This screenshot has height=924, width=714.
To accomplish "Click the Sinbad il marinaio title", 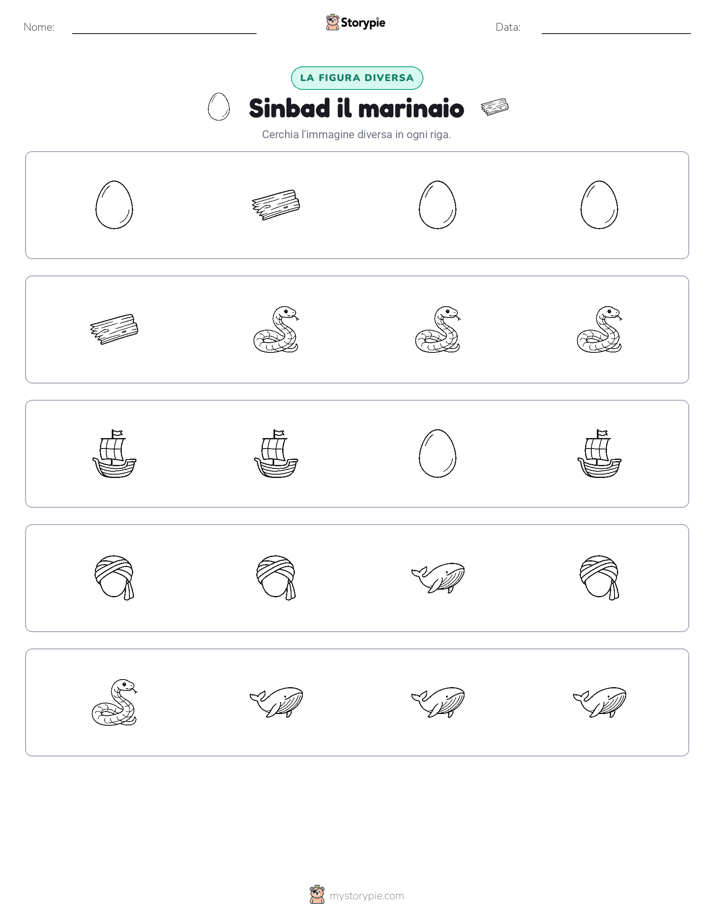I will tap(356, 108).
